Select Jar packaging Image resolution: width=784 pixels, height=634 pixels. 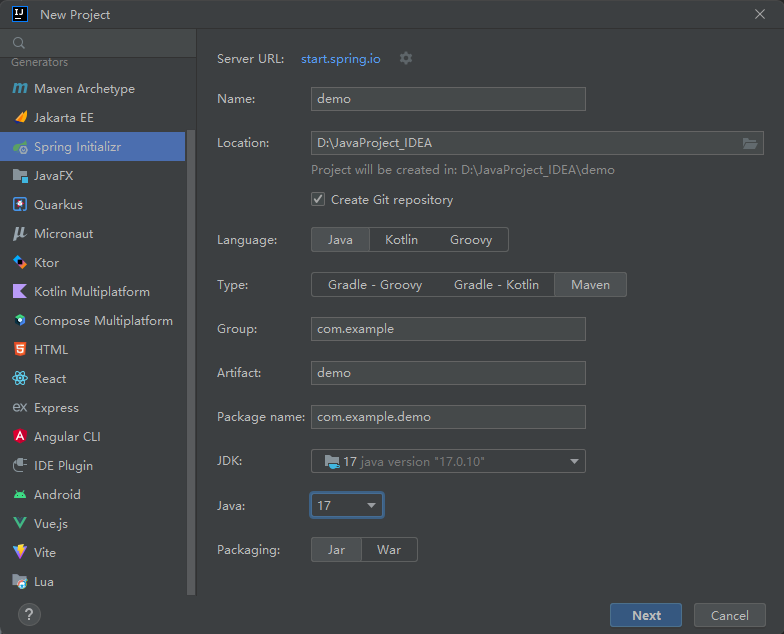tap(336, 550)
